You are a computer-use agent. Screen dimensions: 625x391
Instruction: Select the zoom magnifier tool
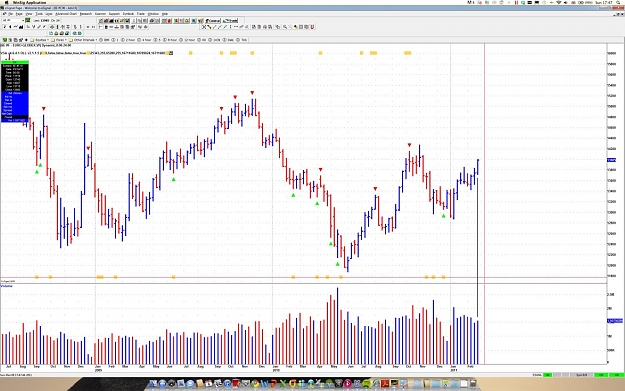(x=285, y=27)
